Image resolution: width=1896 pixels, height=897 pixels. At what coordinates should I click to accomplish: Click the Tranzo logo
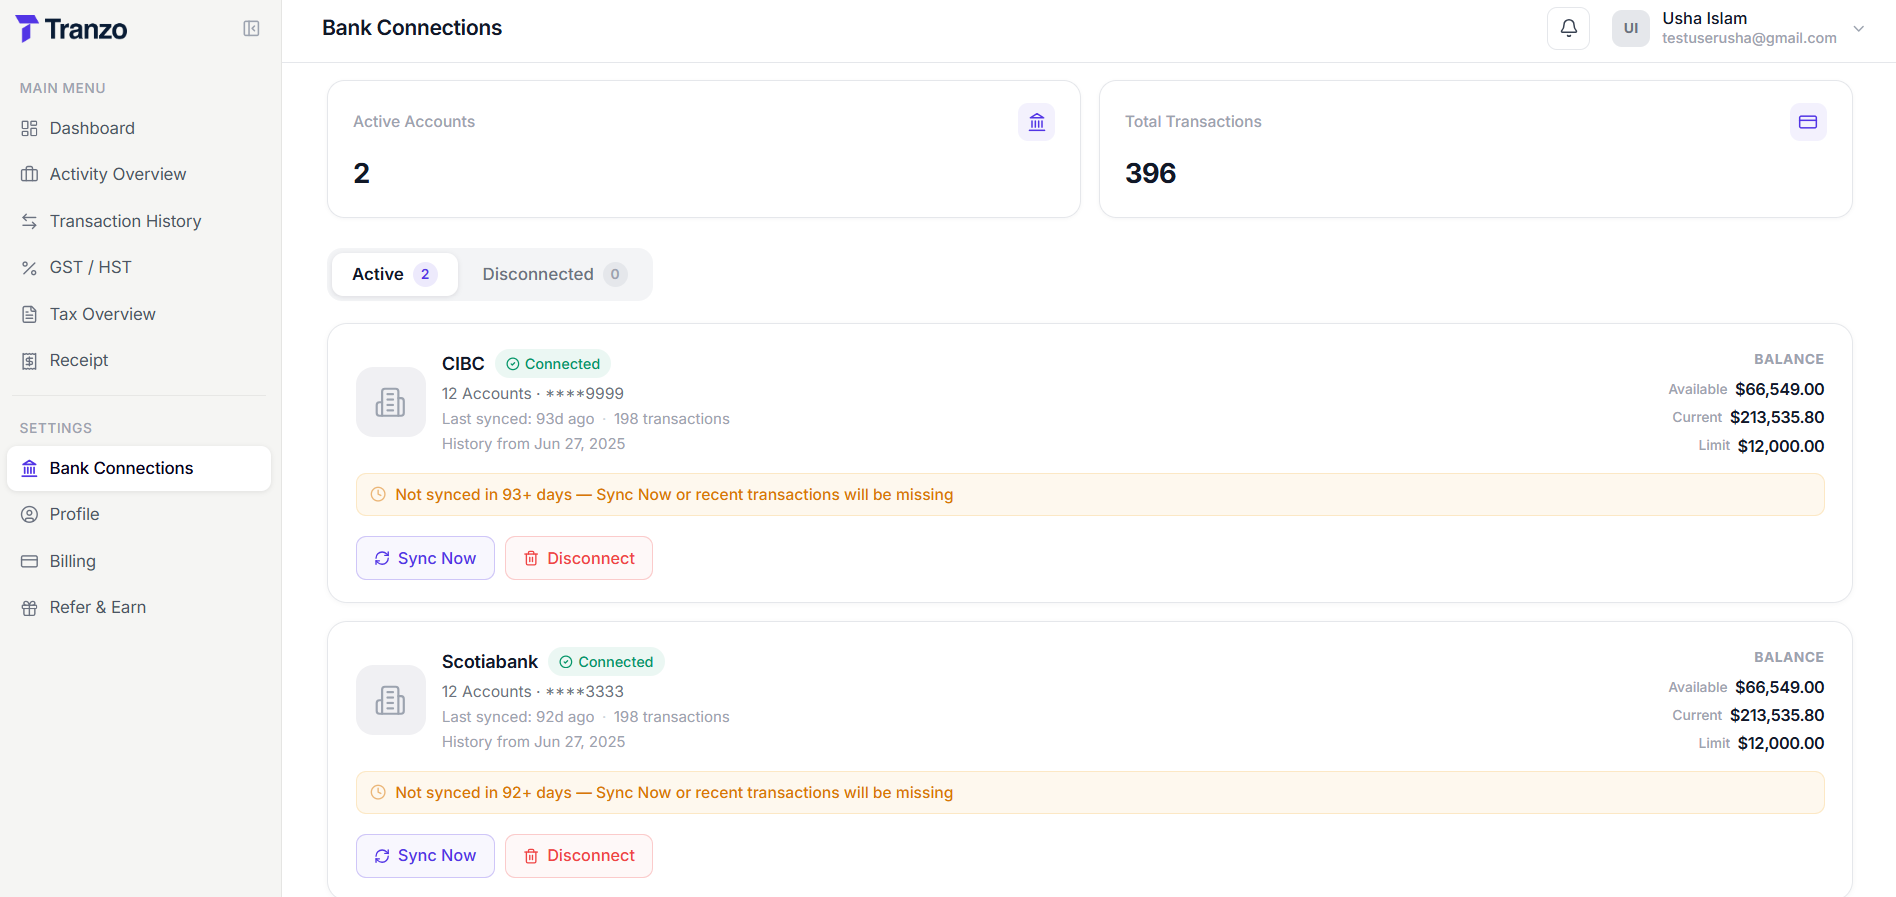pos(71,29)
